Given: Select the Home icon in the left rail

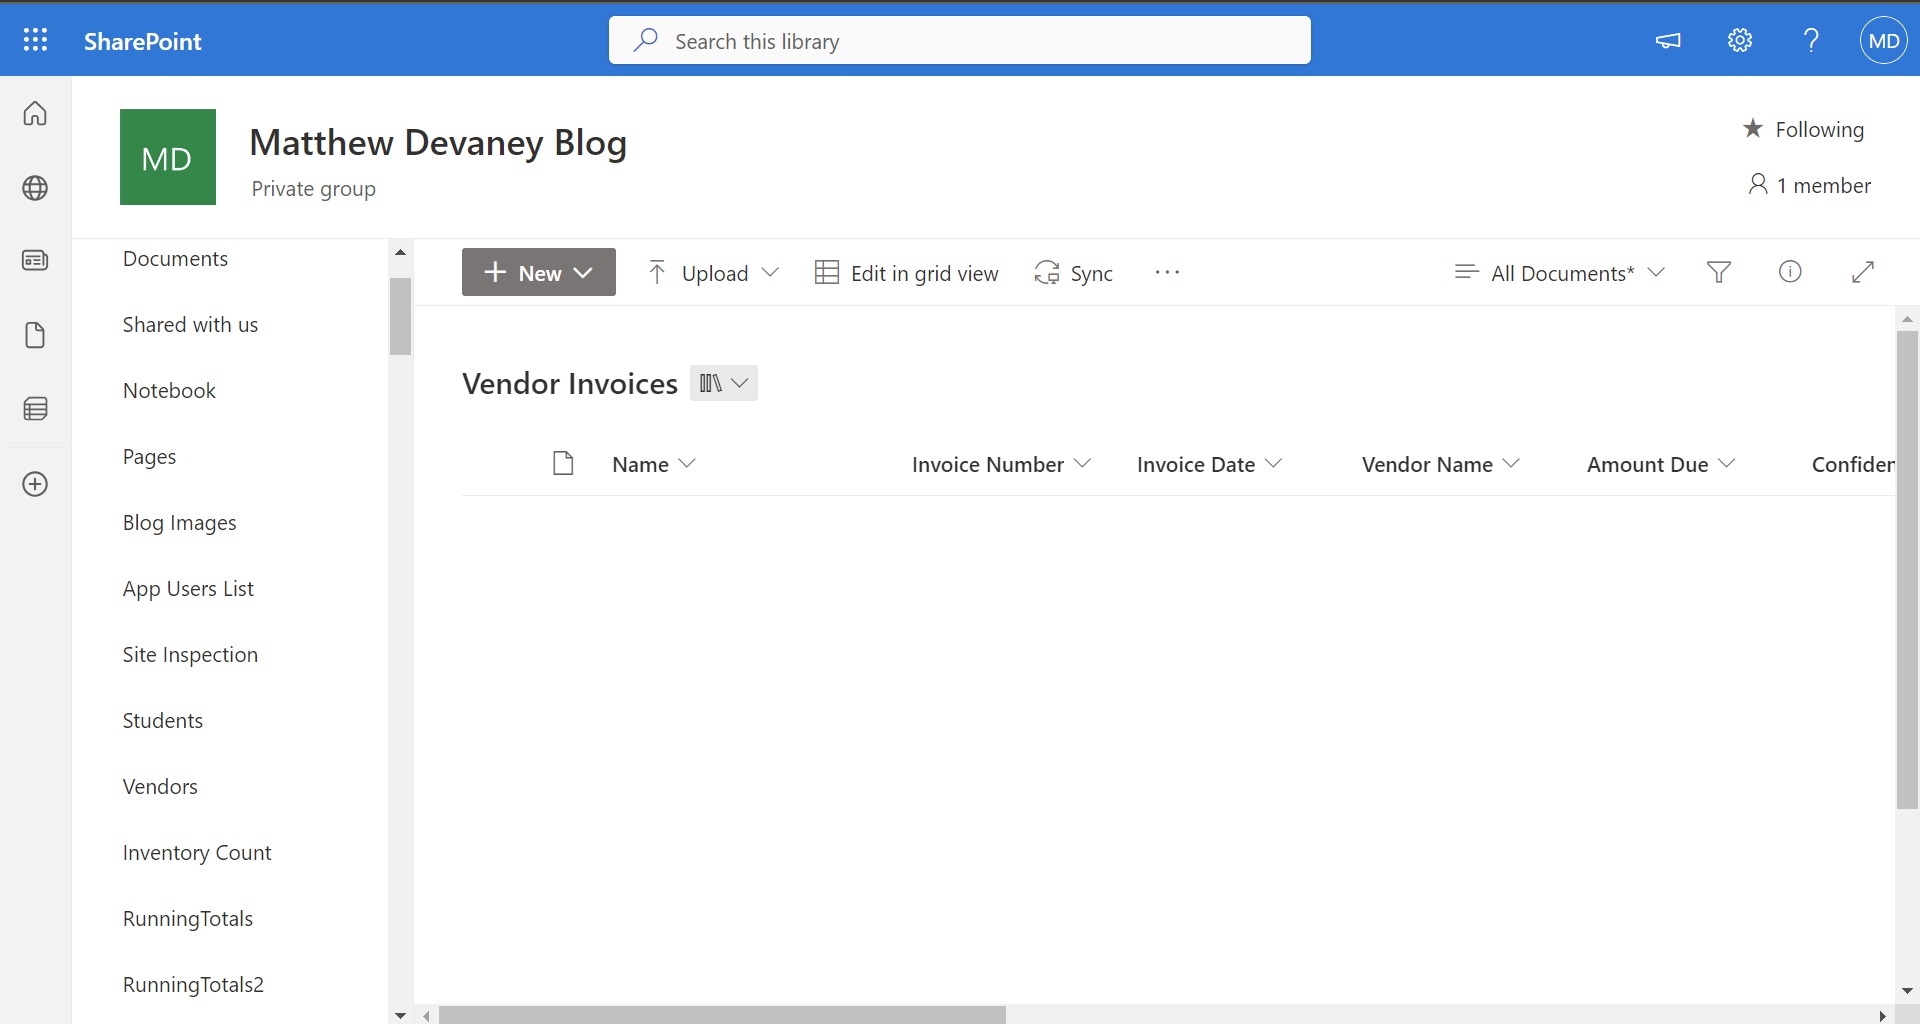Looking at the screenshot, I should point(35,113).
